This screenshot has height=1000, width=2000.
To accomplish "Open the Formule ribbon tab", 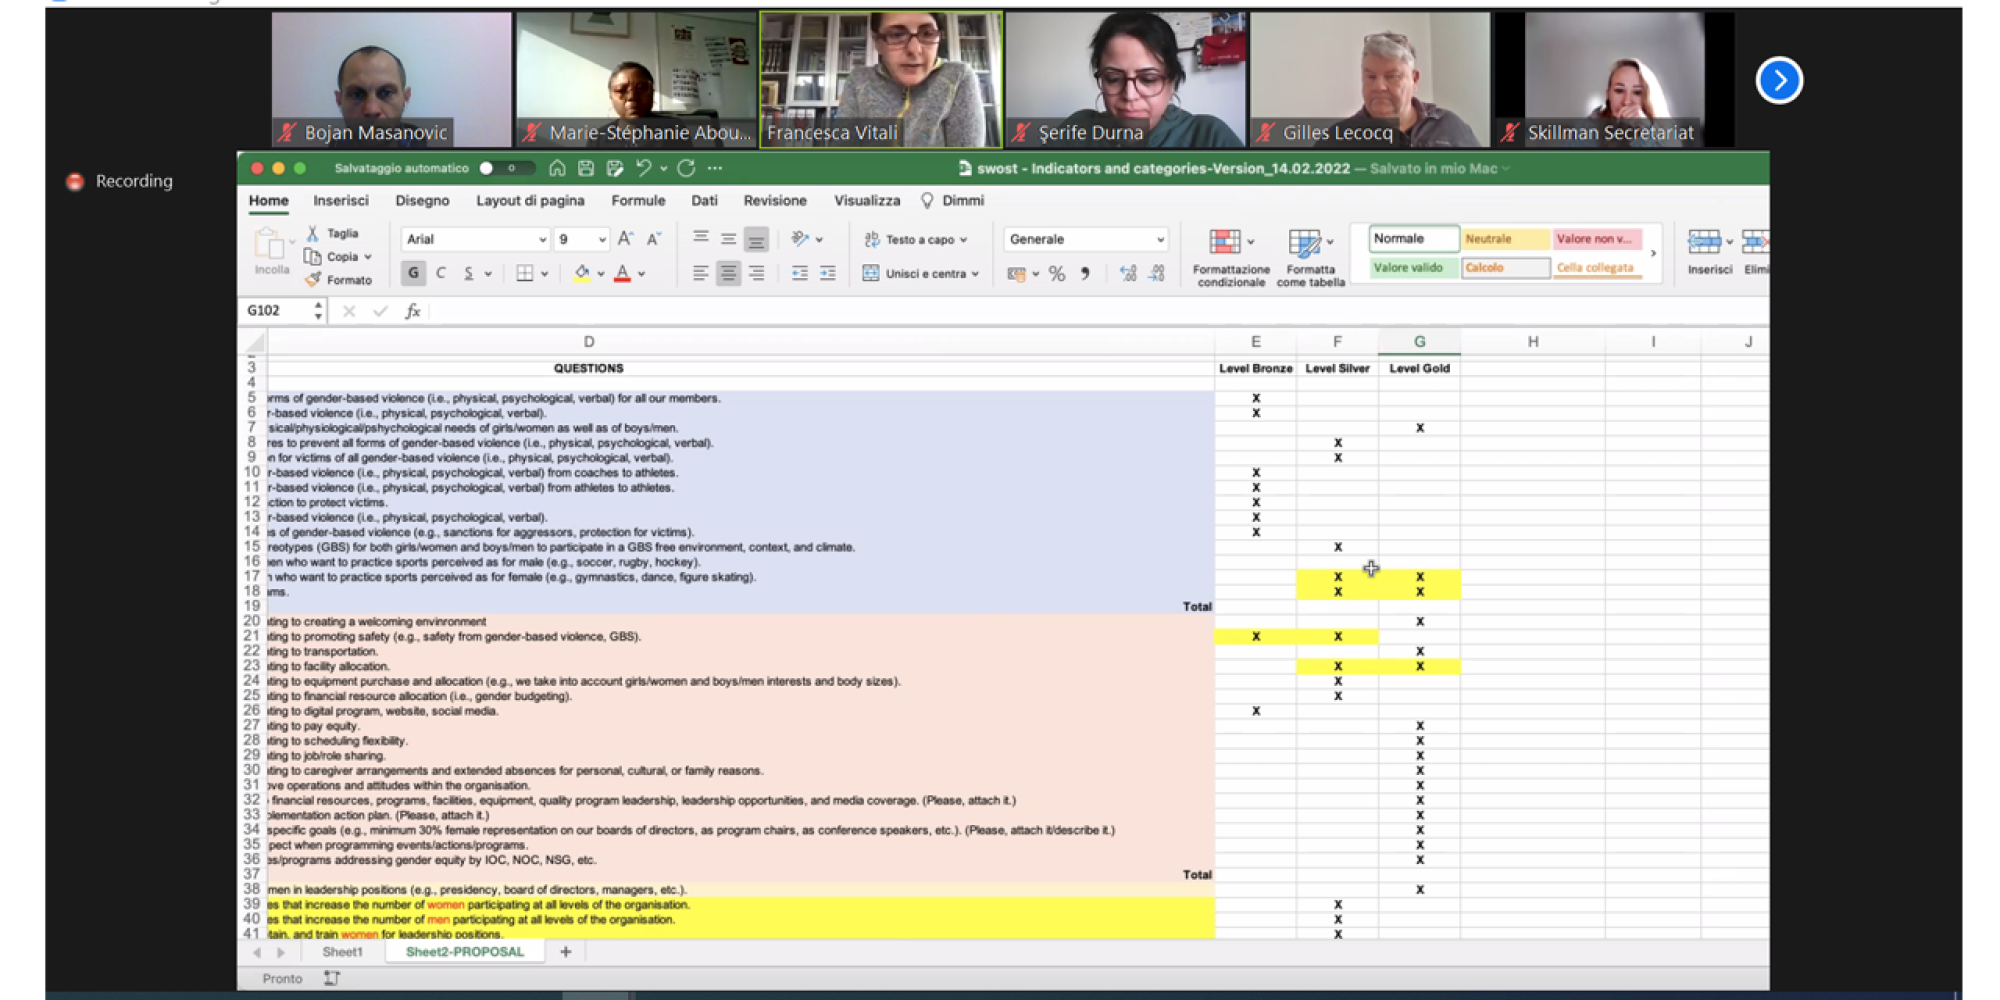I will coord(638,201).
